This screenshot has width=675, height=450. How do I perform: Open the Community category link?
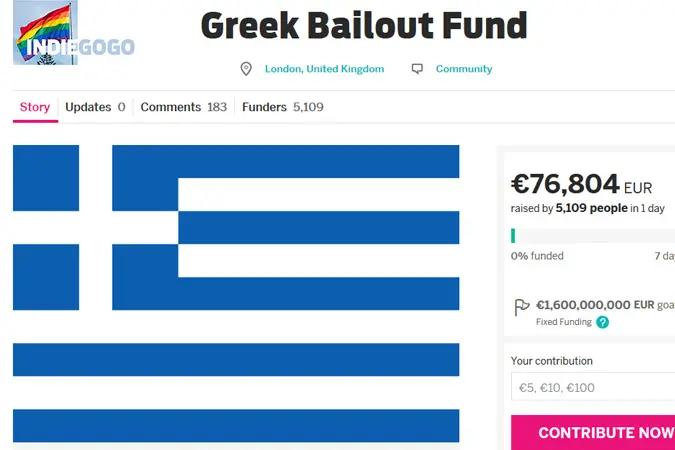464,69
